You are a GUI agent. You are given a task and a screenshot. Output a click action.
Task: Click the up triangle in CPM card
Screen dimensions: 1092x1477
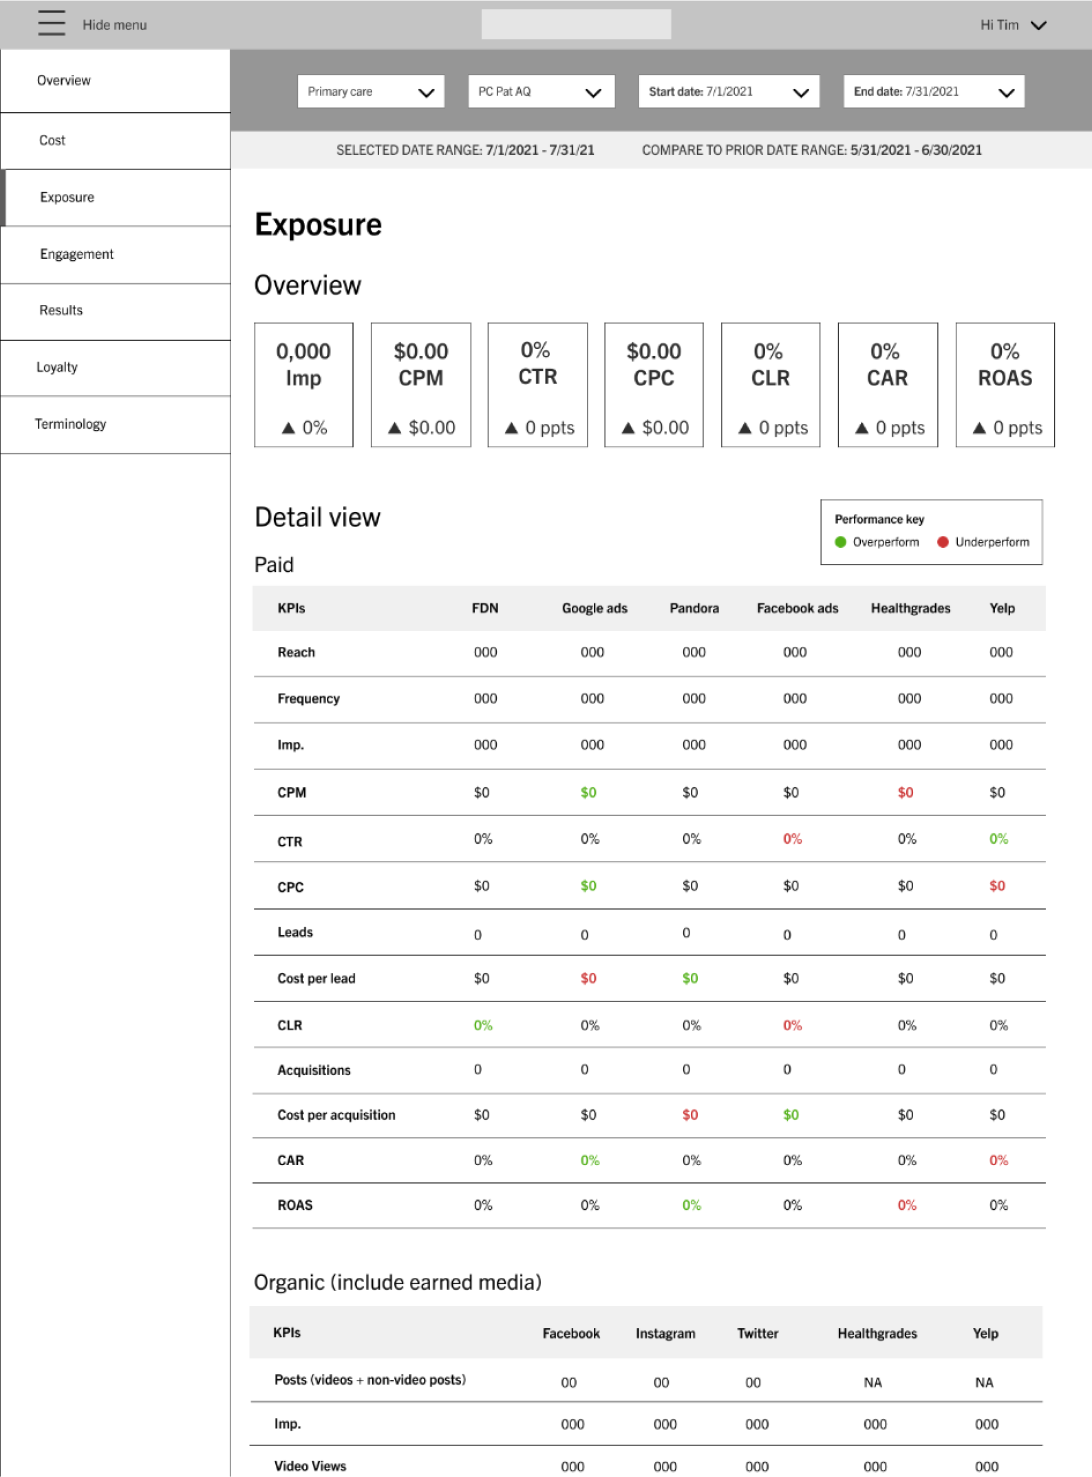click(x=394, y=428)
